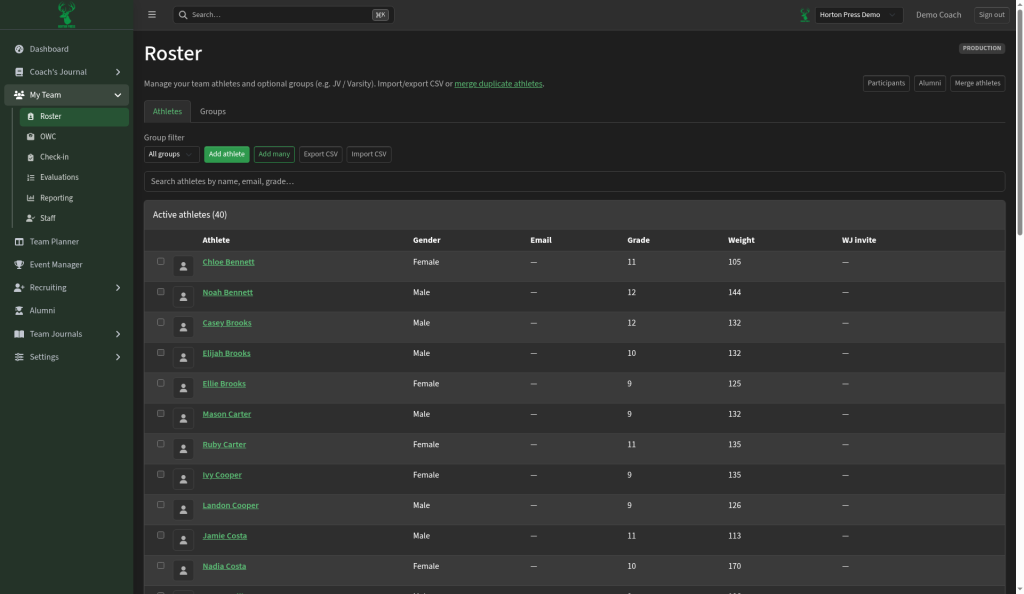Click the Add many button
This screenshot has width=1024, height=594.
click(274, 154)
